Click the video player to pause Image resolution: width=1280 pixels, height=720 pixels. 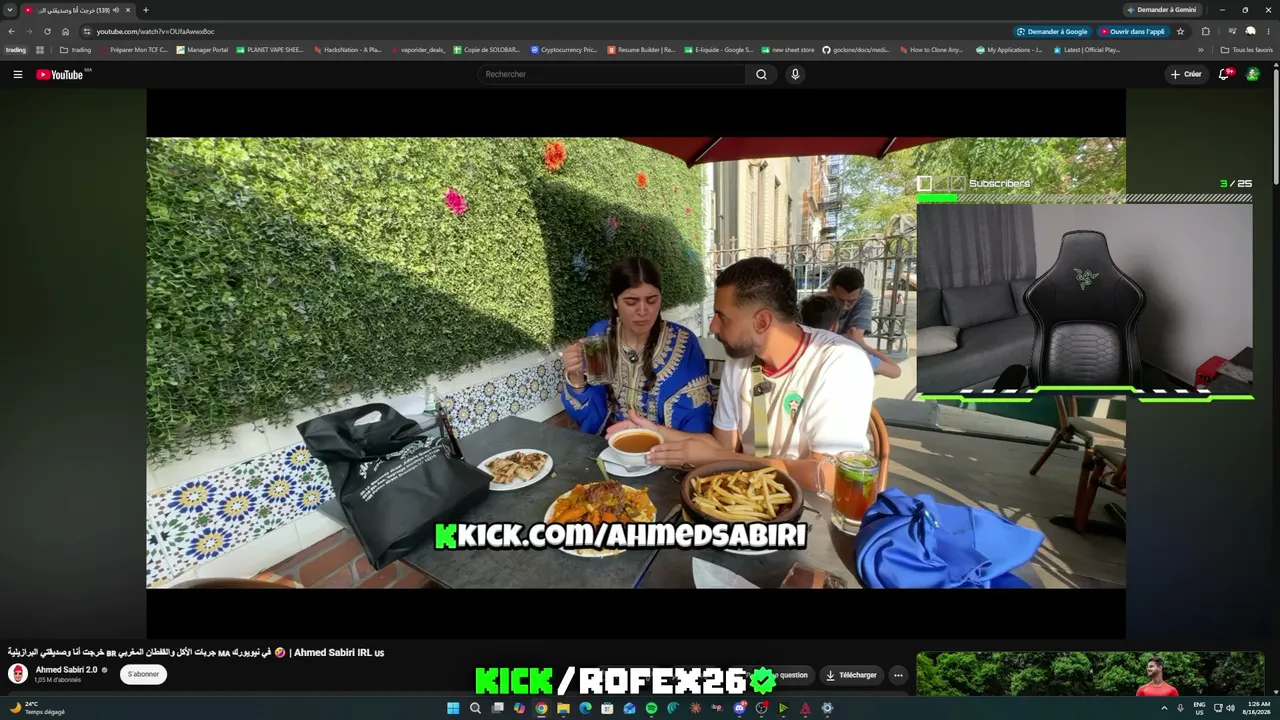coord(636,363)
